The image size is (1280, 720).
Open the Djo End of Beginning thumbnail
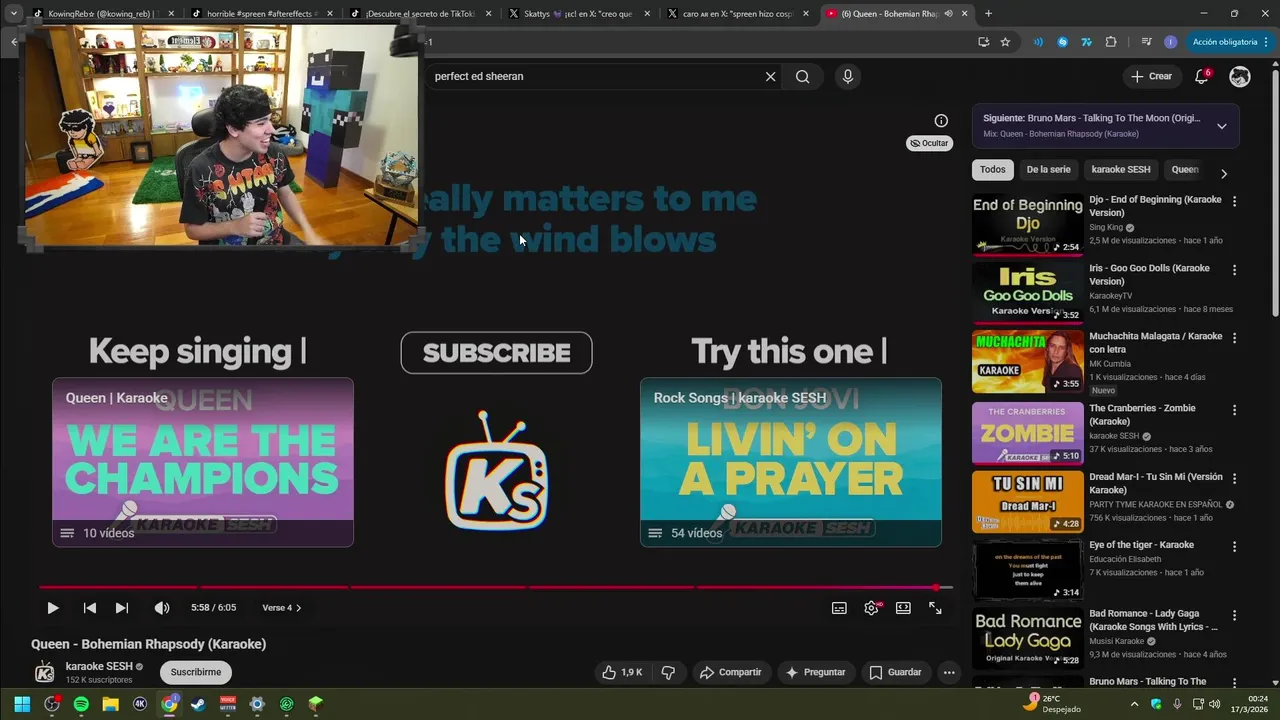1028,225
